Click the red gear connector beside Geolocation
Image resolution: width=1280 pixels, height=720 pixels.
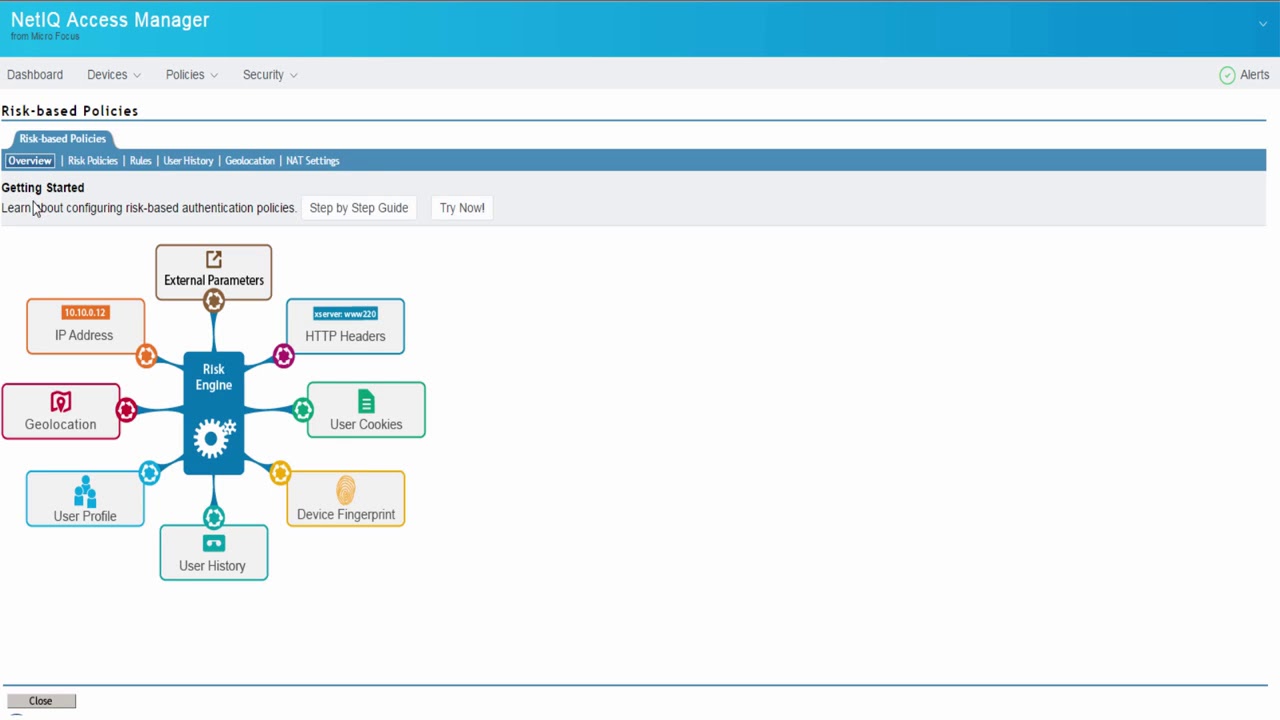click(x=126, y=410)
